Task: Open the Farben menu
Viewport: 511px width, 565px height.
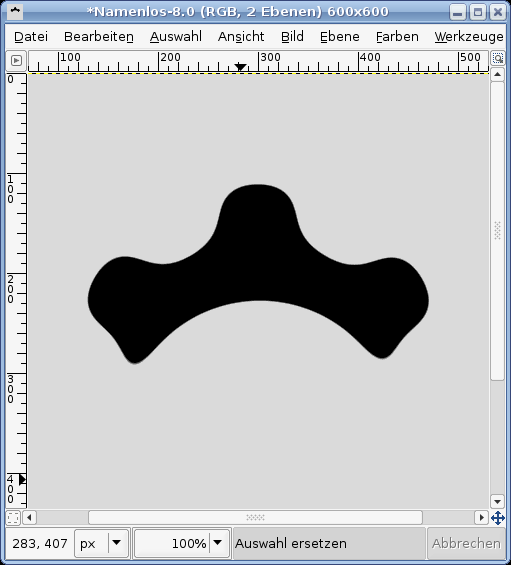Action: (397, 36)
